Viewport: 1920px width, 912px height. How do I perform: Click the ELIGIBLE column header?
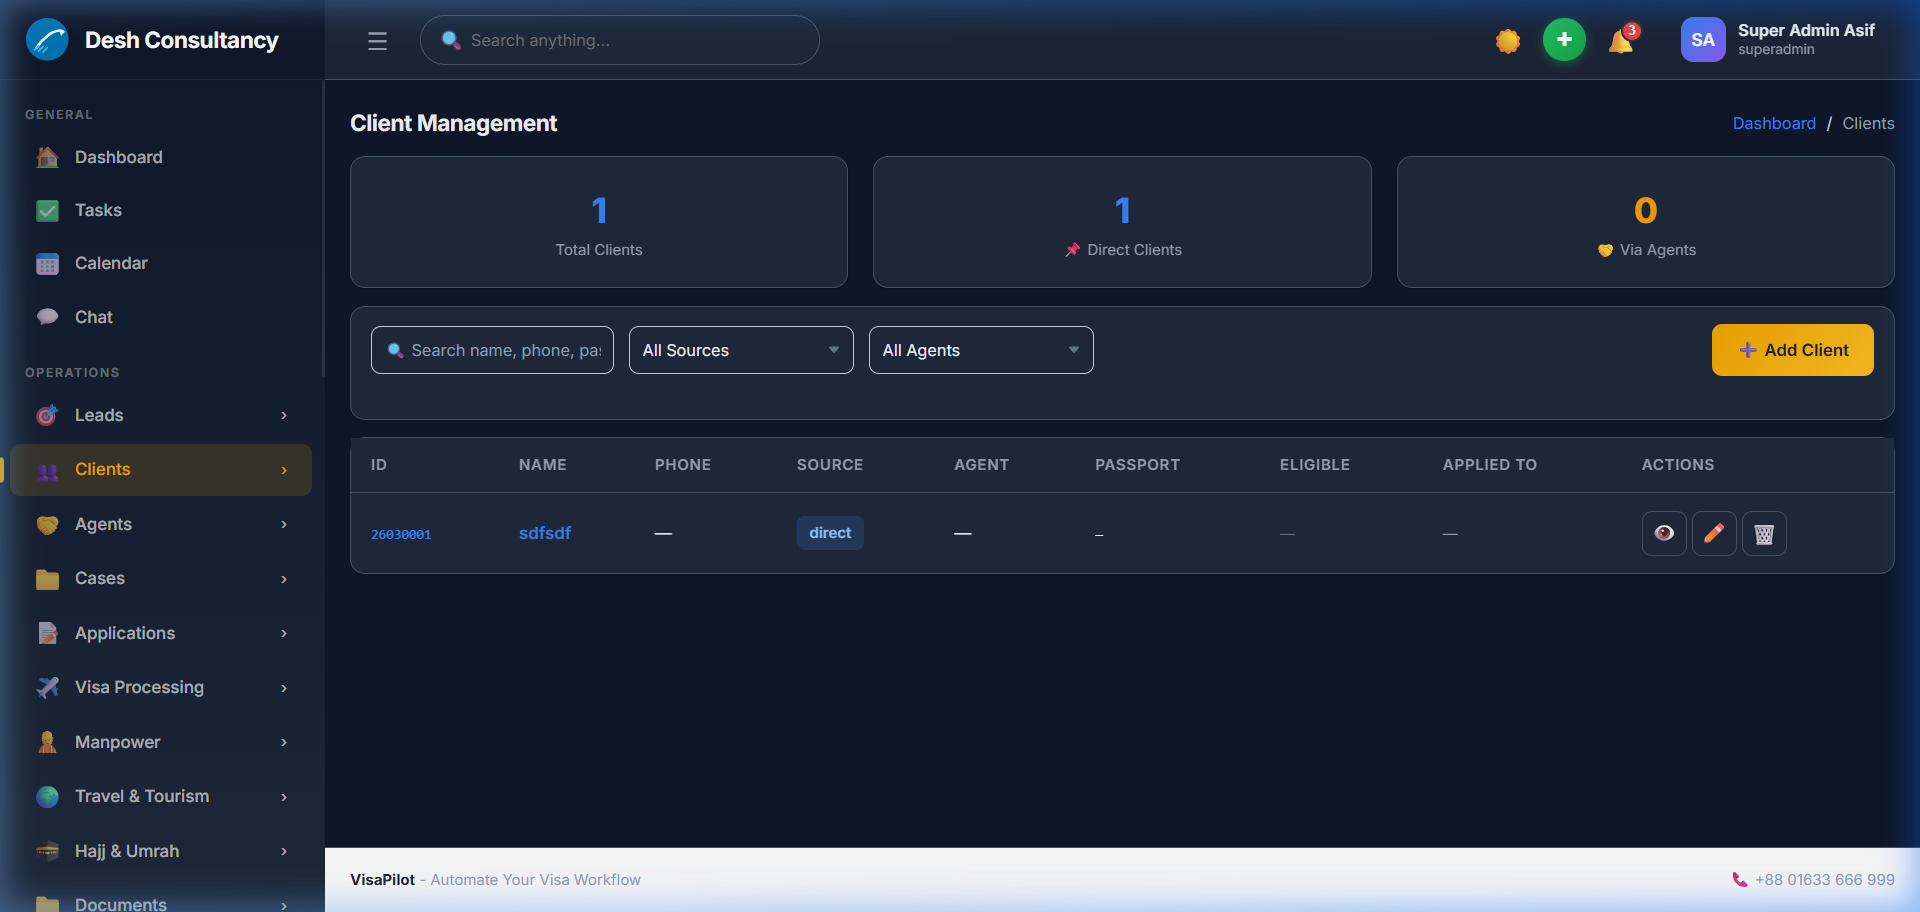tap(1314, 465)
